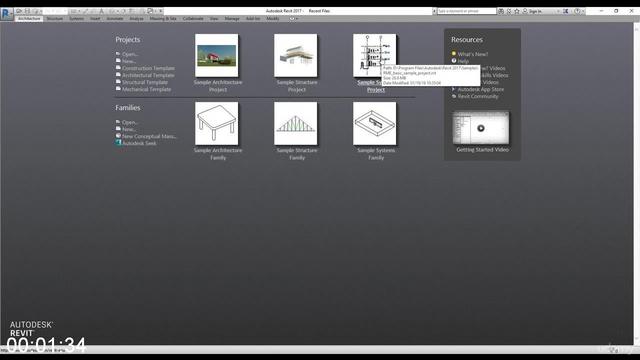Open the Revit Community link
The width and height of the screenshot is (640, 360).
tap(478, 96)
